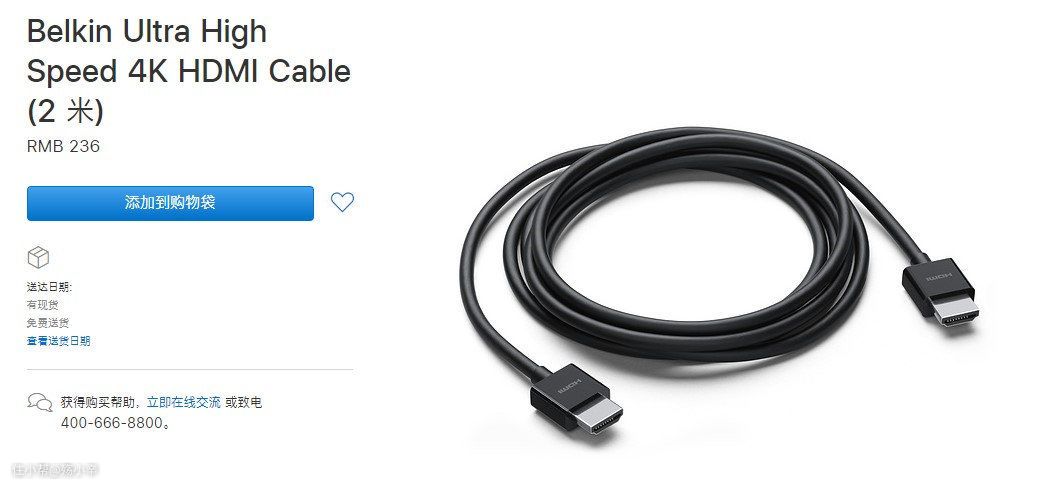Click the watermark at bottom-left corner
The width and height of the screenshot is (1057, 491).
(55, 469)
